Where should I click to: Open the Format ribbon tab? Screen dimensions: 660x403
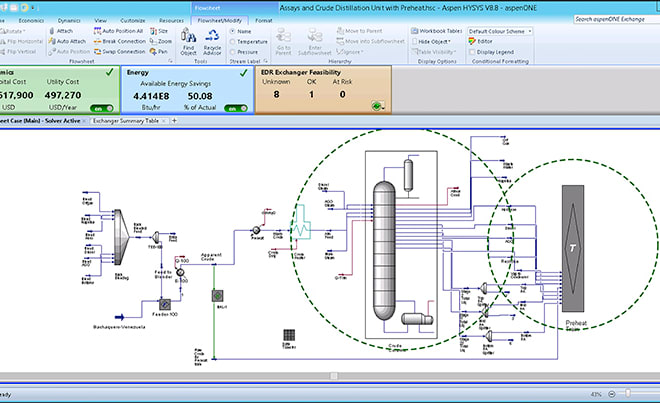pyautogui.click(x=264, y=20)
